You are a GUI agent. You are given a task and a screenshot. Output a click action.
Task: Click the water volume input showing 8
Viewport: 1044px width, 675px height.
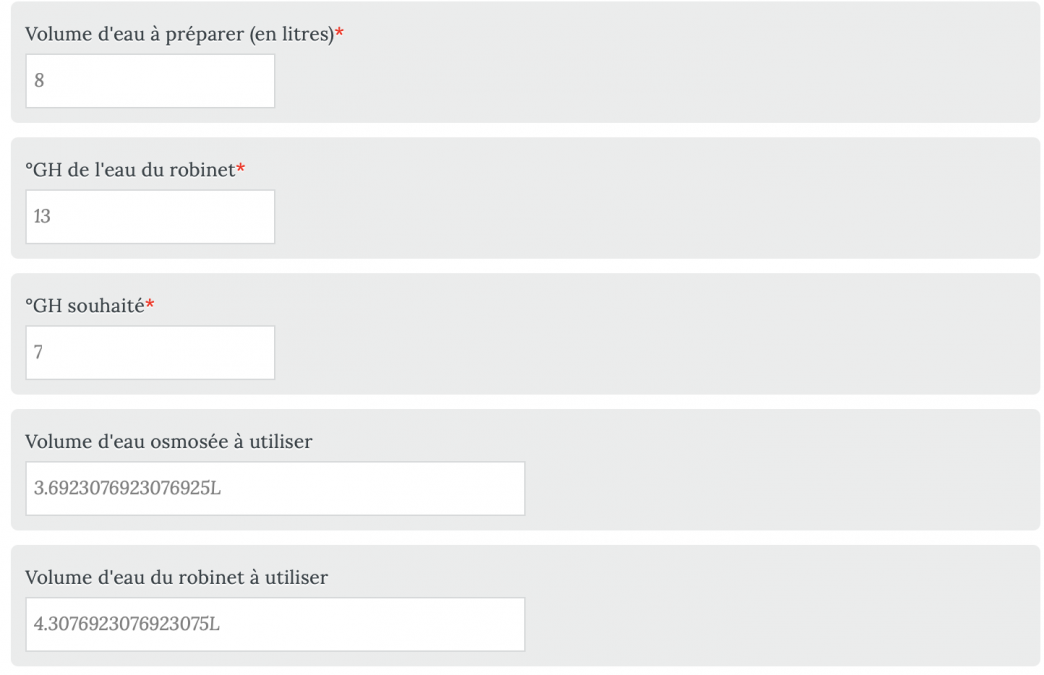pos(150,81)
